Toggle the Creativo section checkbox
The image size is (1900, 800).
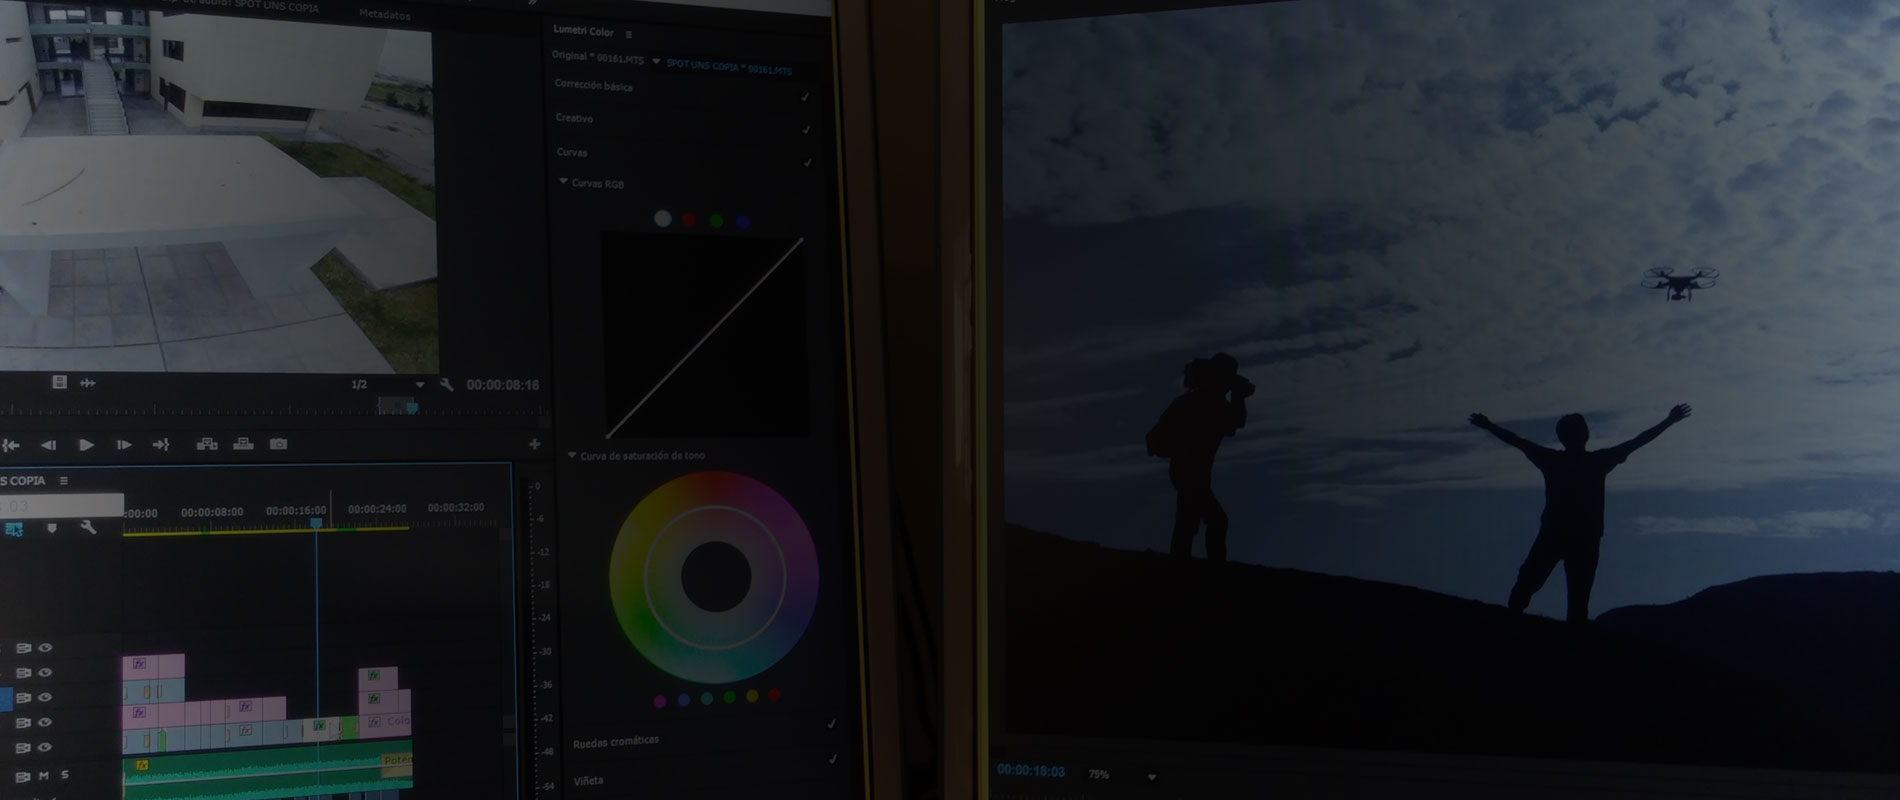(x=806, y=130)
